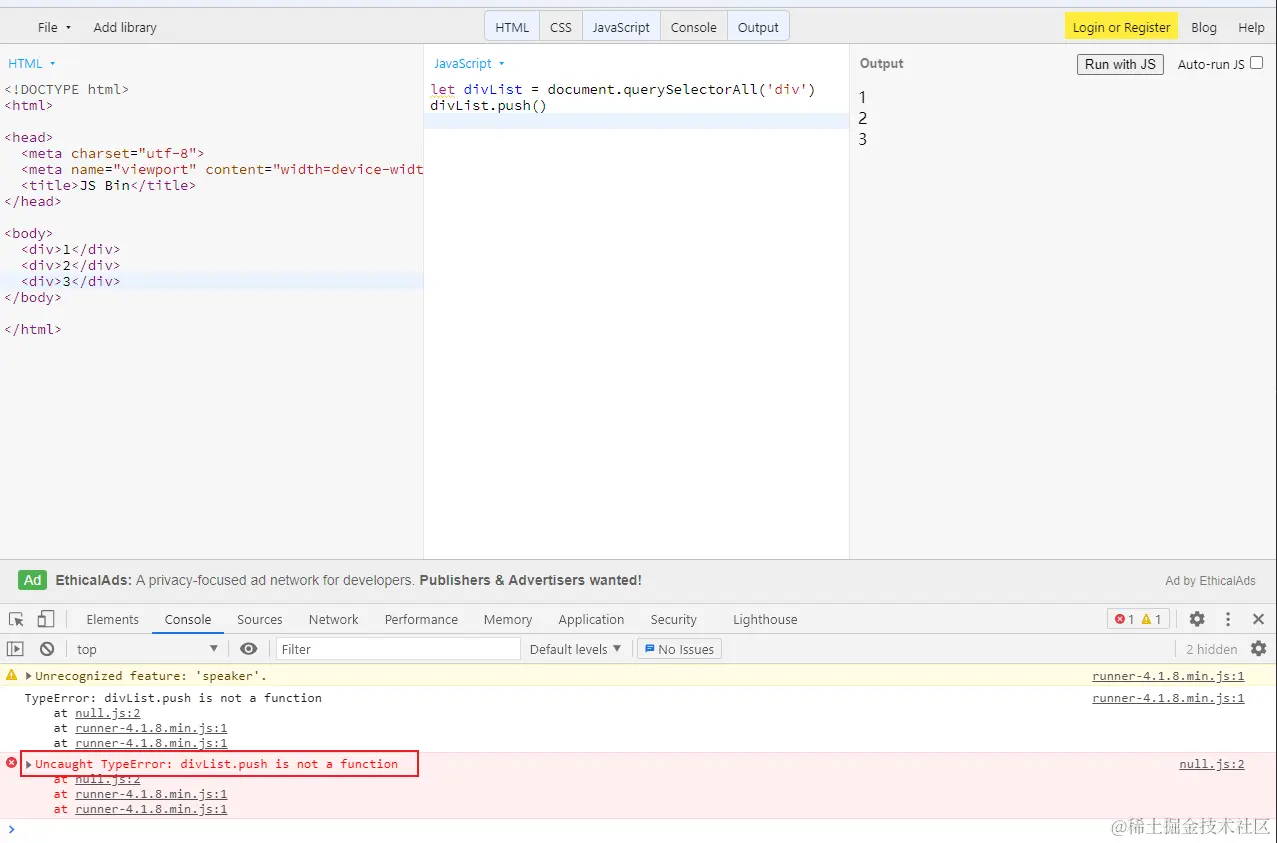Switch to the Performance DevTools tab

[421, 619]
